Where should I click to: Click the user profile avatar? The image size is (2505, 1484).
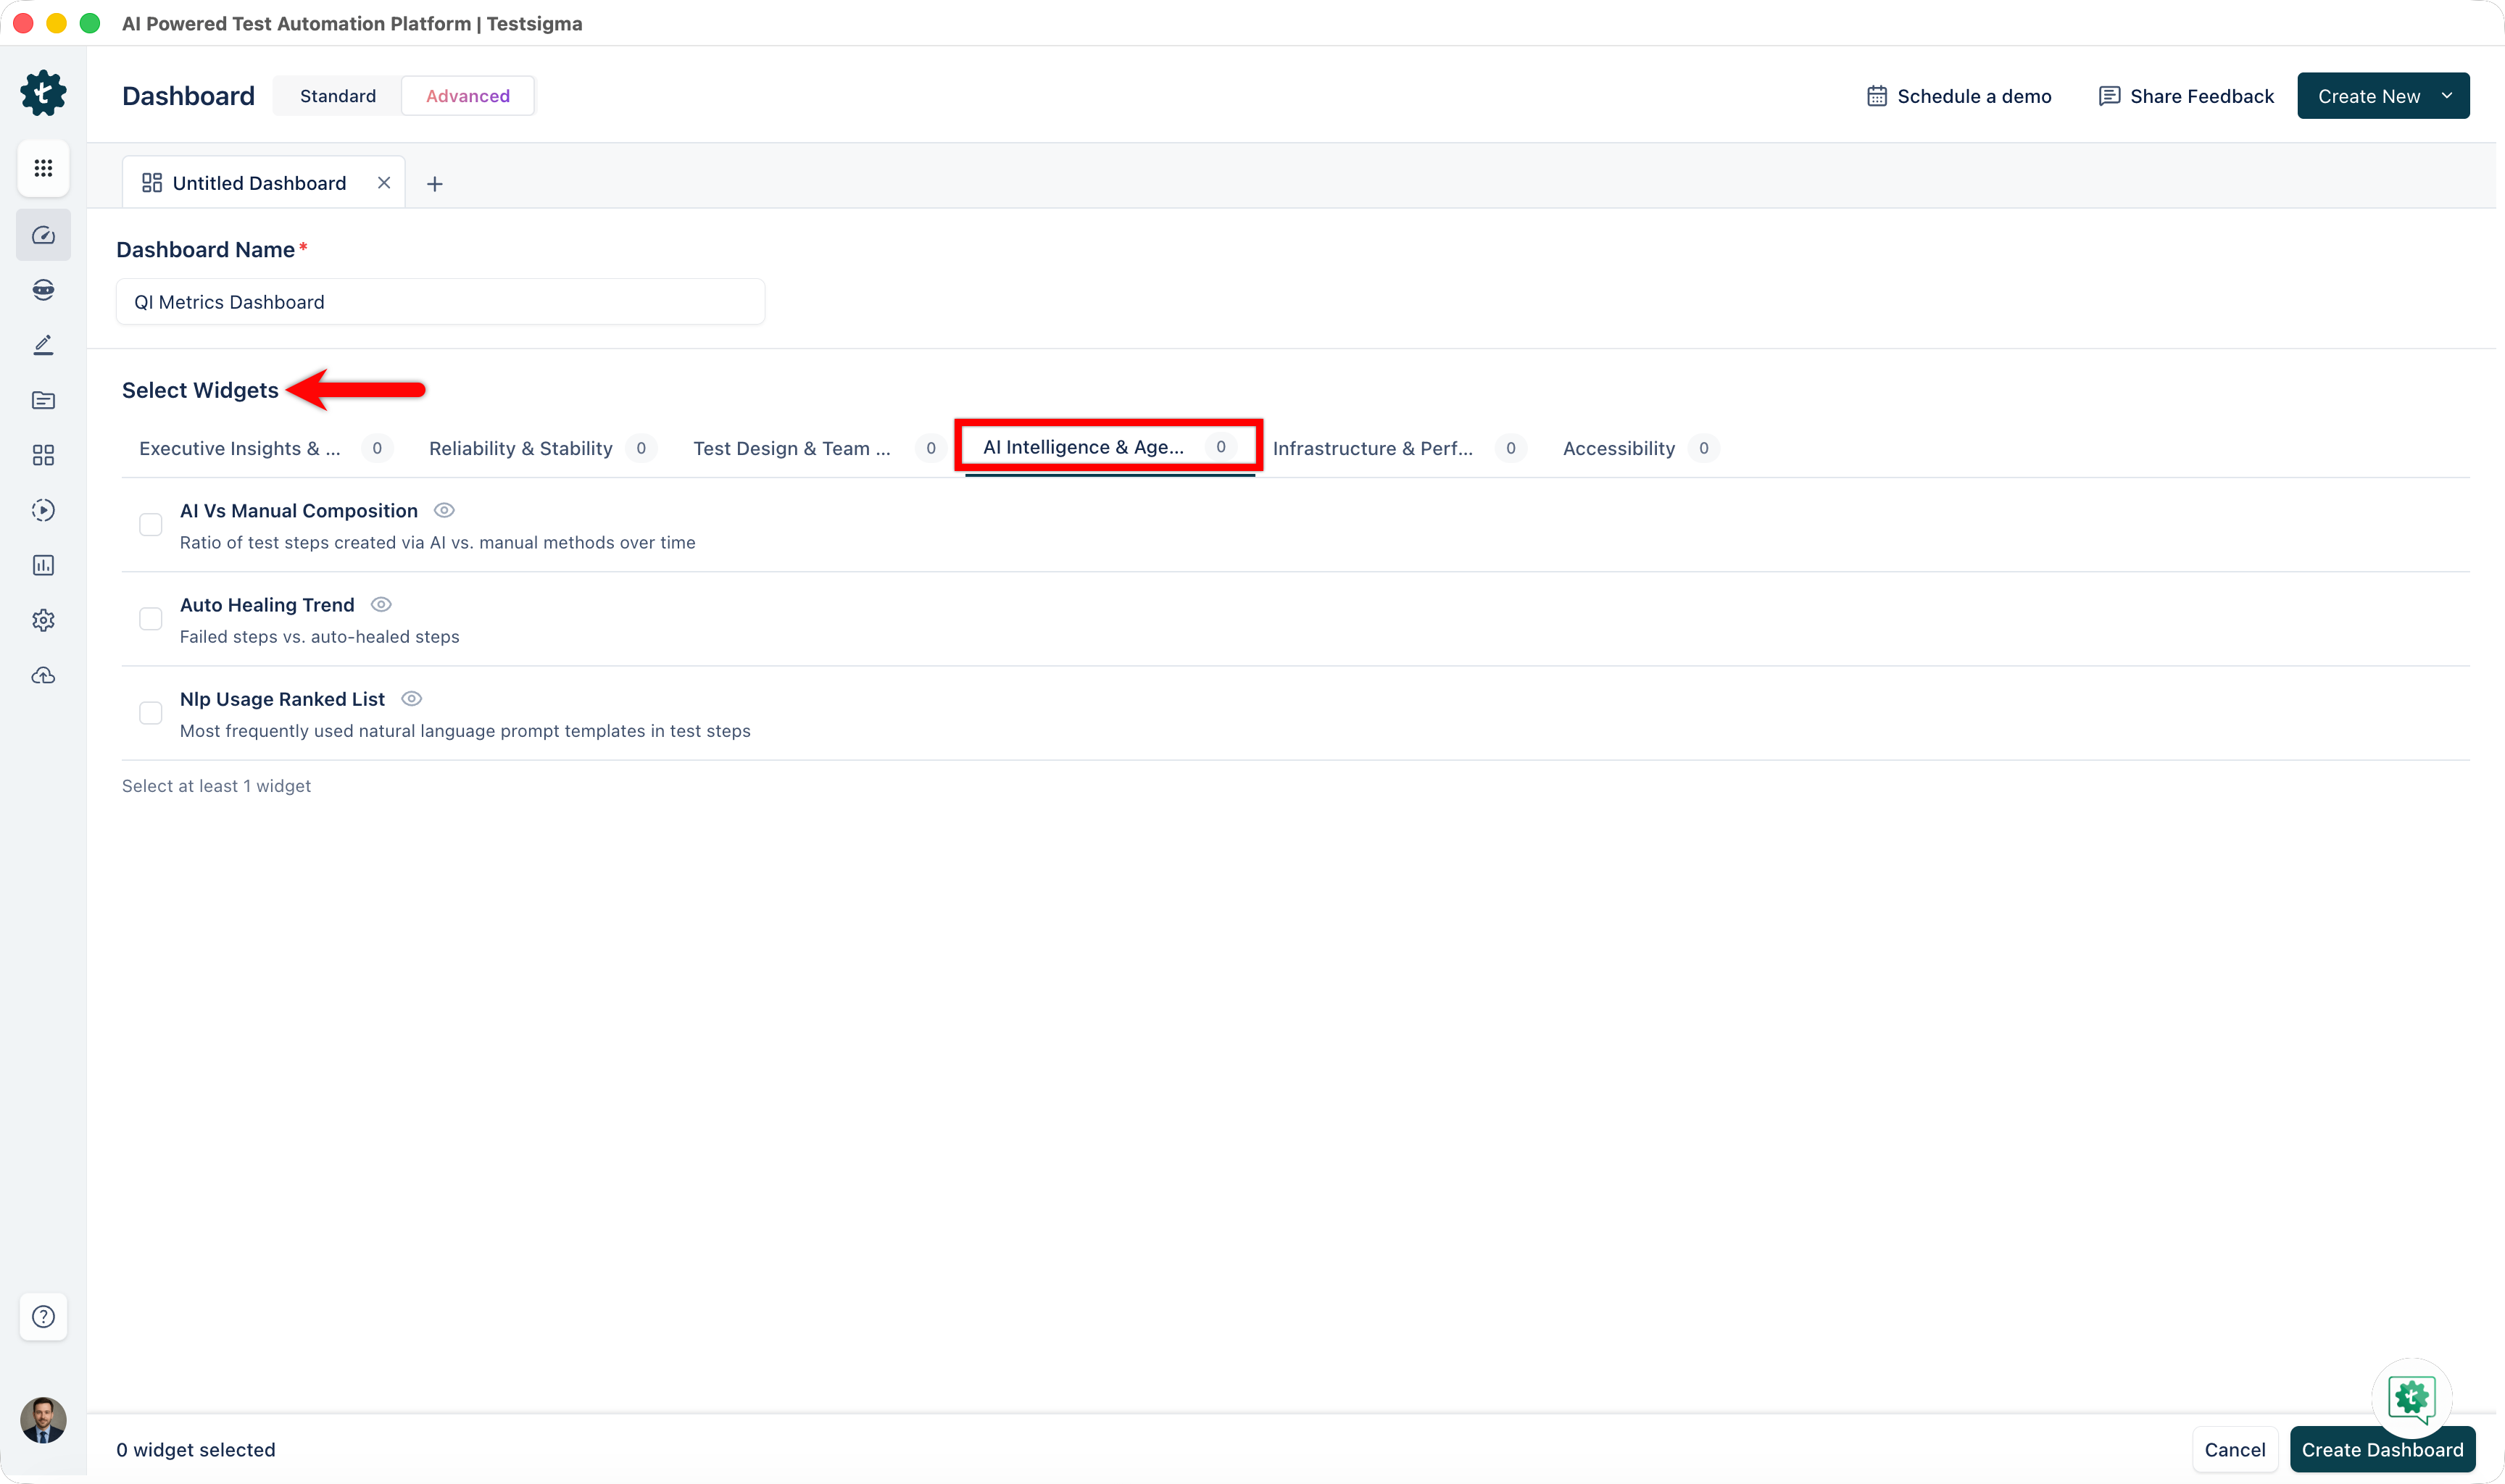pyautogui.click(x=43, y=1420)
